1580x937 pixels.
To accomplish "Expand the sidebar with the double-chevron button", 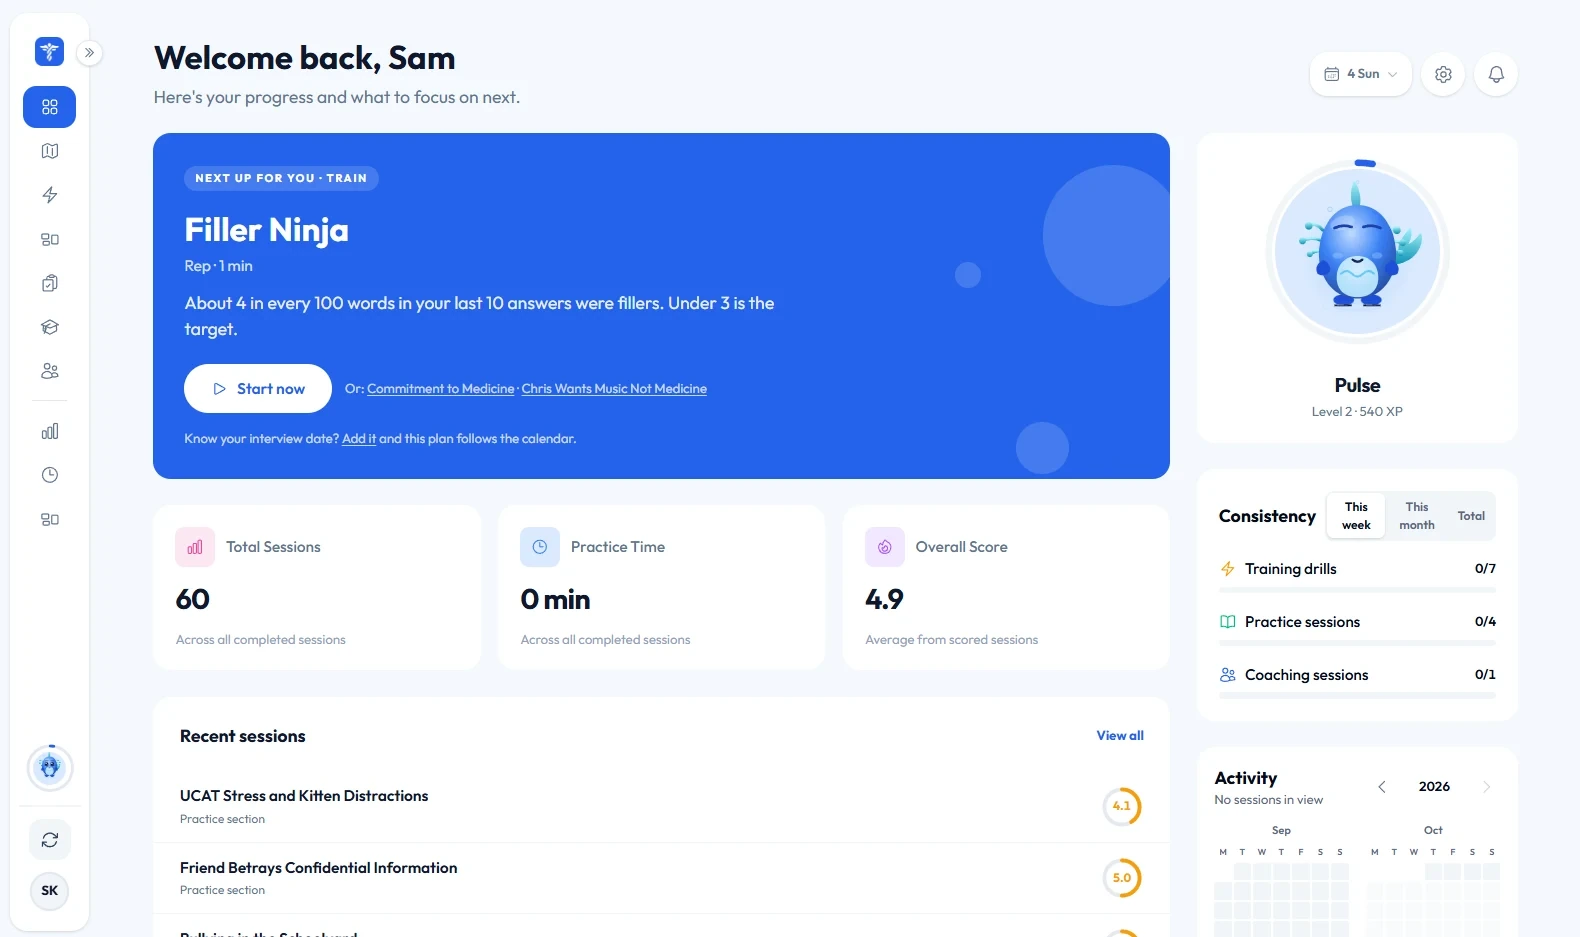I will click(89, 52).
